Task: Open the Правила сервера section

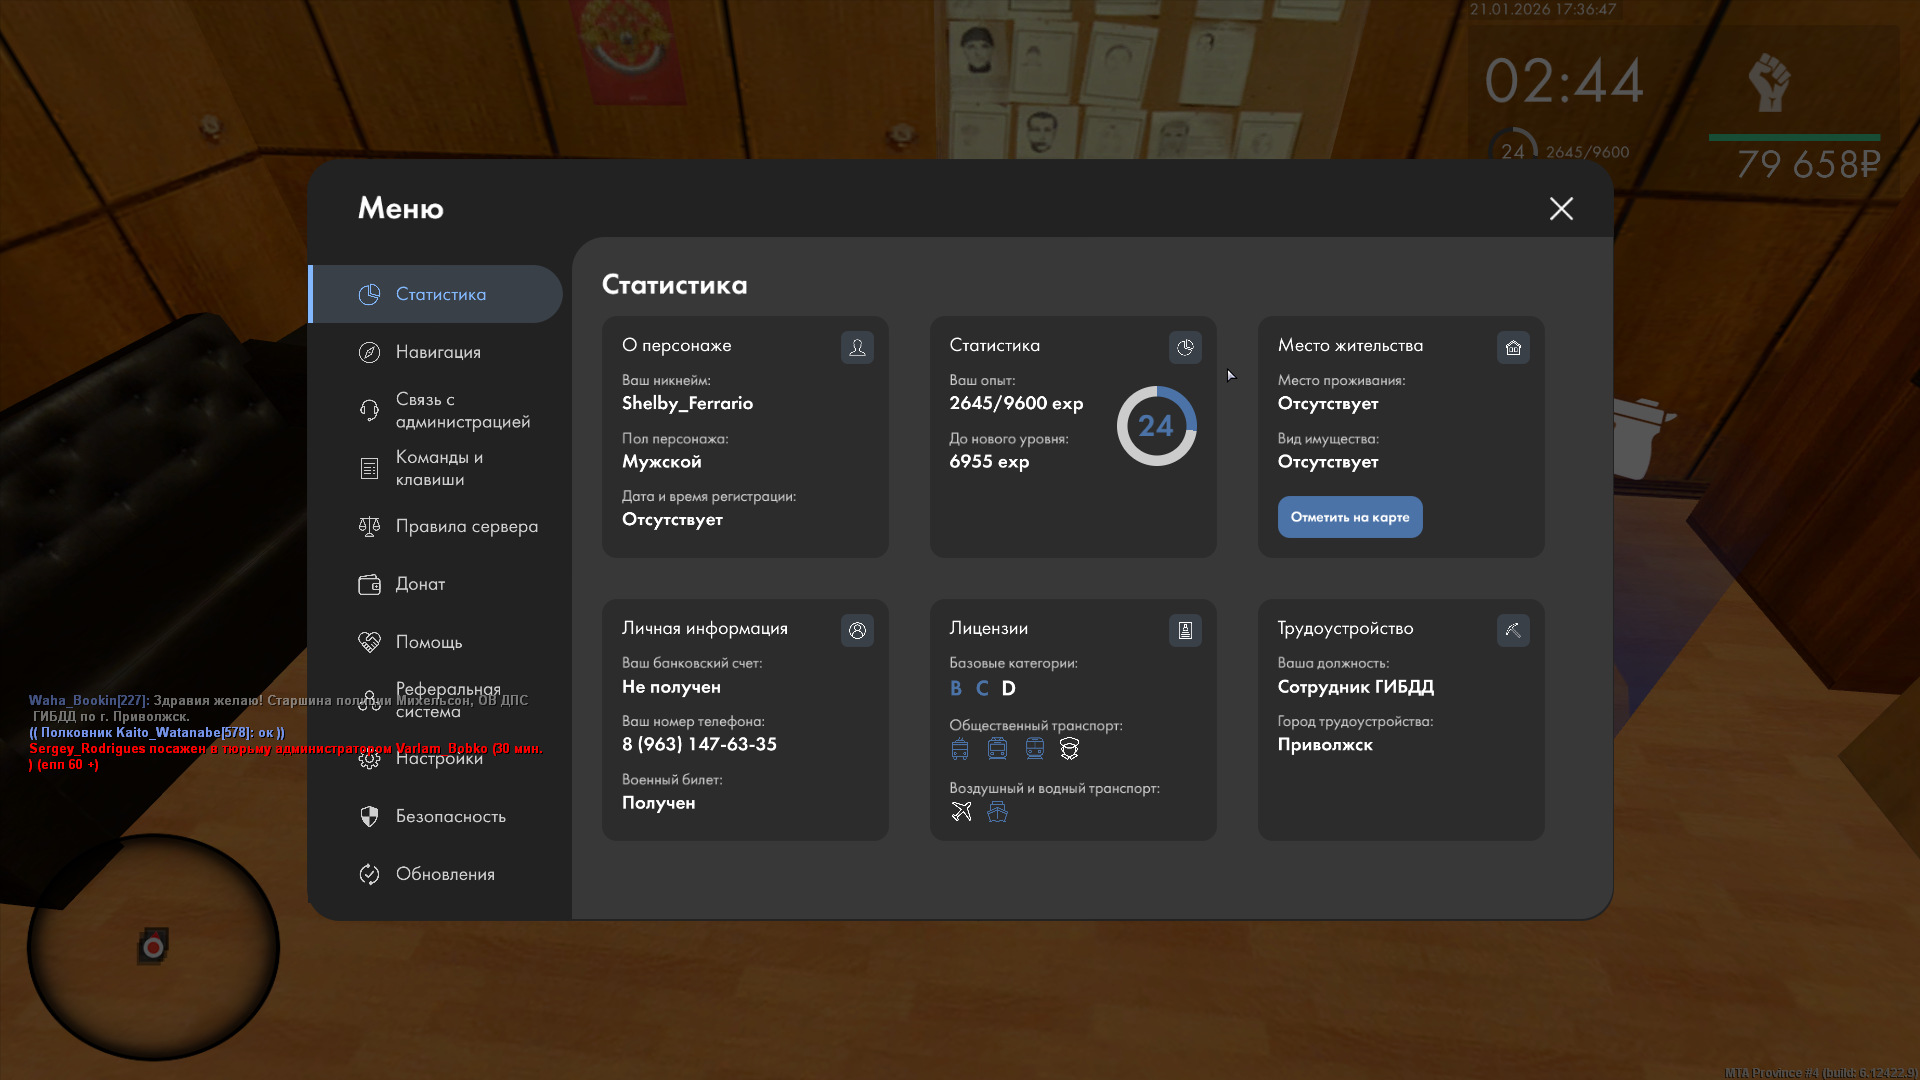Action: 466,526
